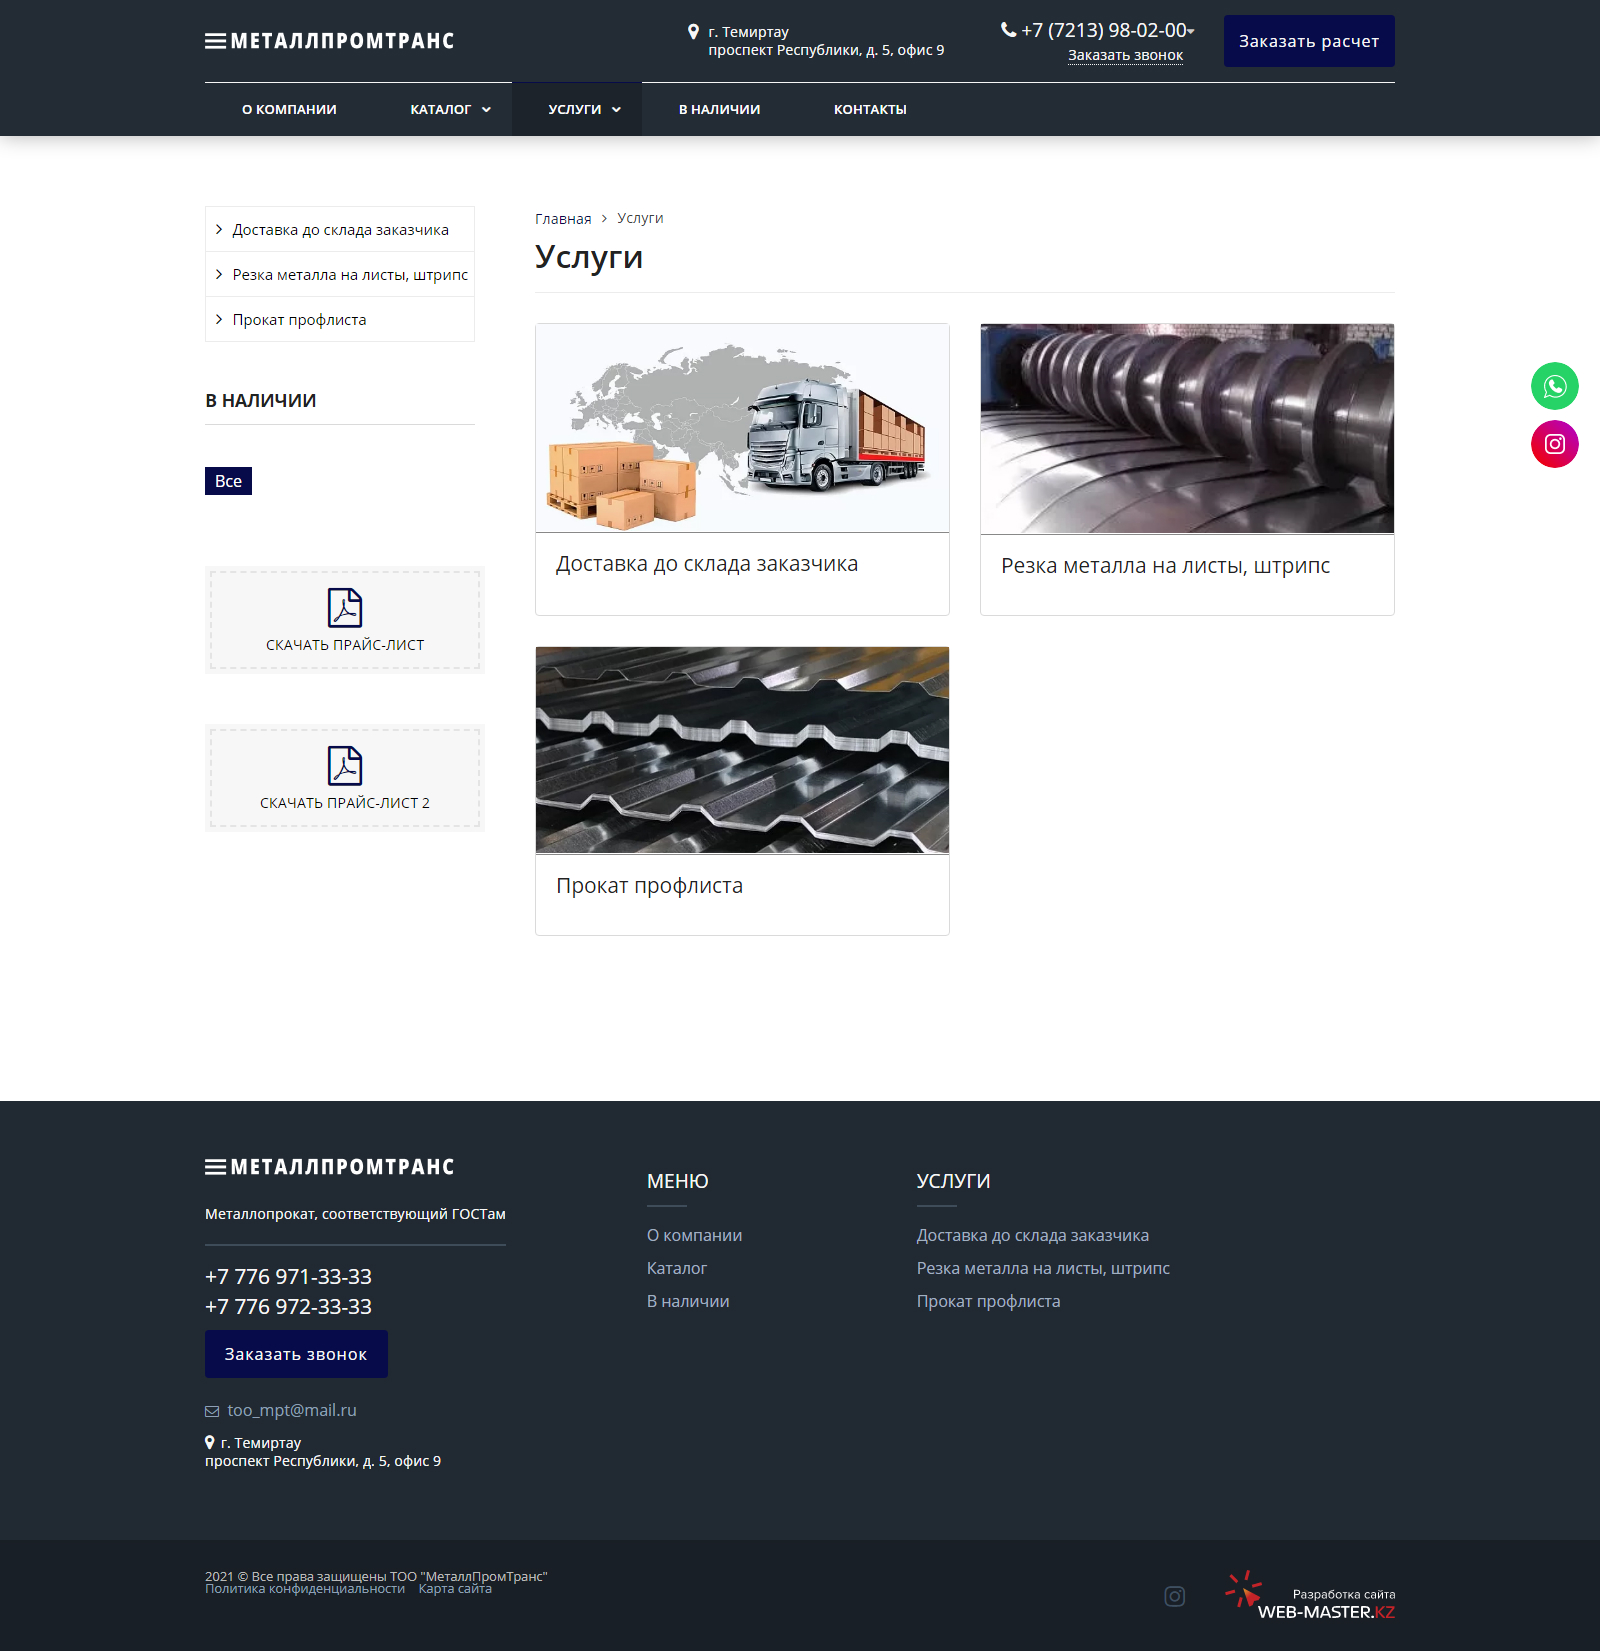Click the Заказать расчет button
This screenshot has width=1600, height=1651.
1309,41
